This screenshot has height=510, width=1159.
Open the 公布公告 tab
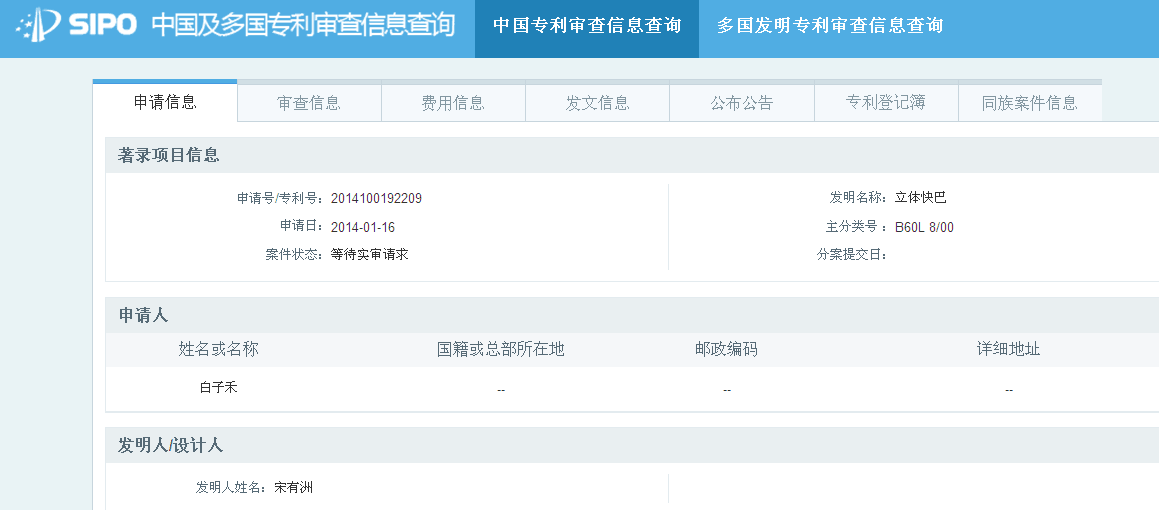pos(741,103)
